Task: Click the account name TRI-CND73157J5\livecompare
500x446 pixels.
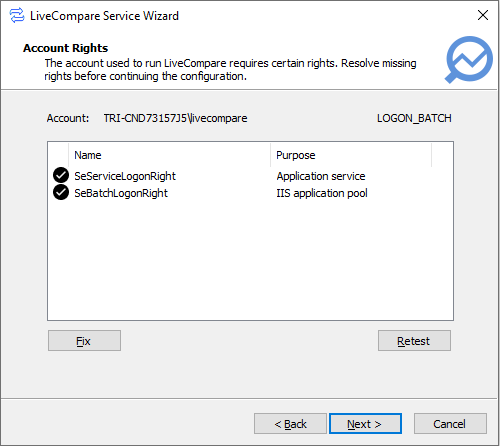Action: pyautogui.click(x=175, y=118)
